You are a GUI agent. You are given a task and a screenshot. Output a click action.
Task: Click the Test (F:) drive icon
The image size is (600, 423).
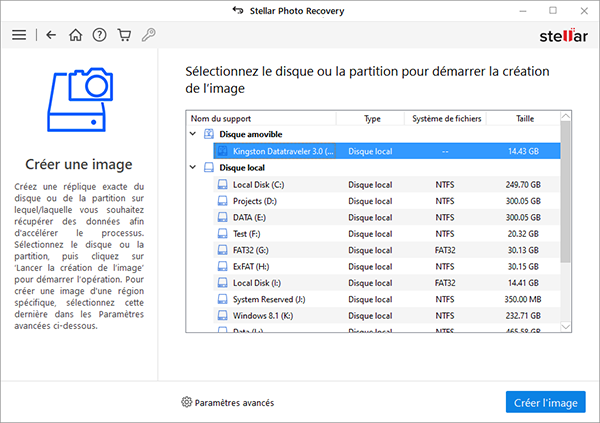pyautogui.click(x=222, y=234)
